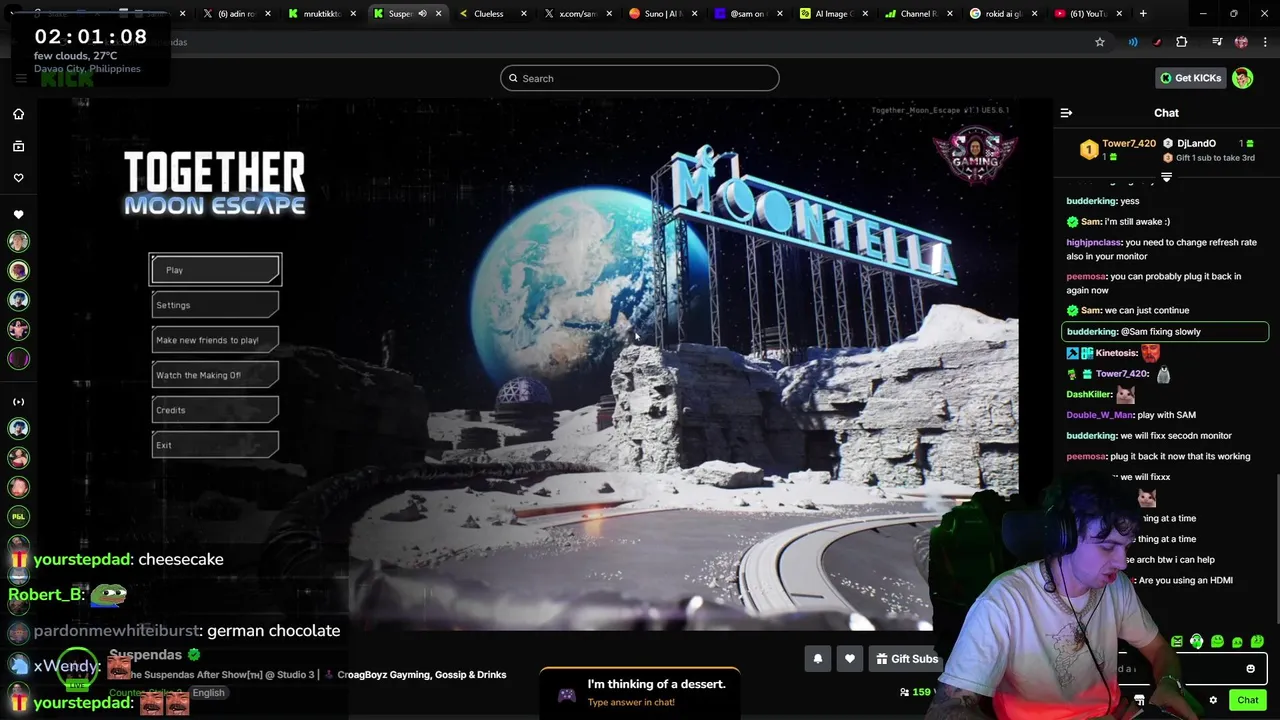Open Credits in the game menu
Viewport: 1280px width, 720px height.
point(215,410)
